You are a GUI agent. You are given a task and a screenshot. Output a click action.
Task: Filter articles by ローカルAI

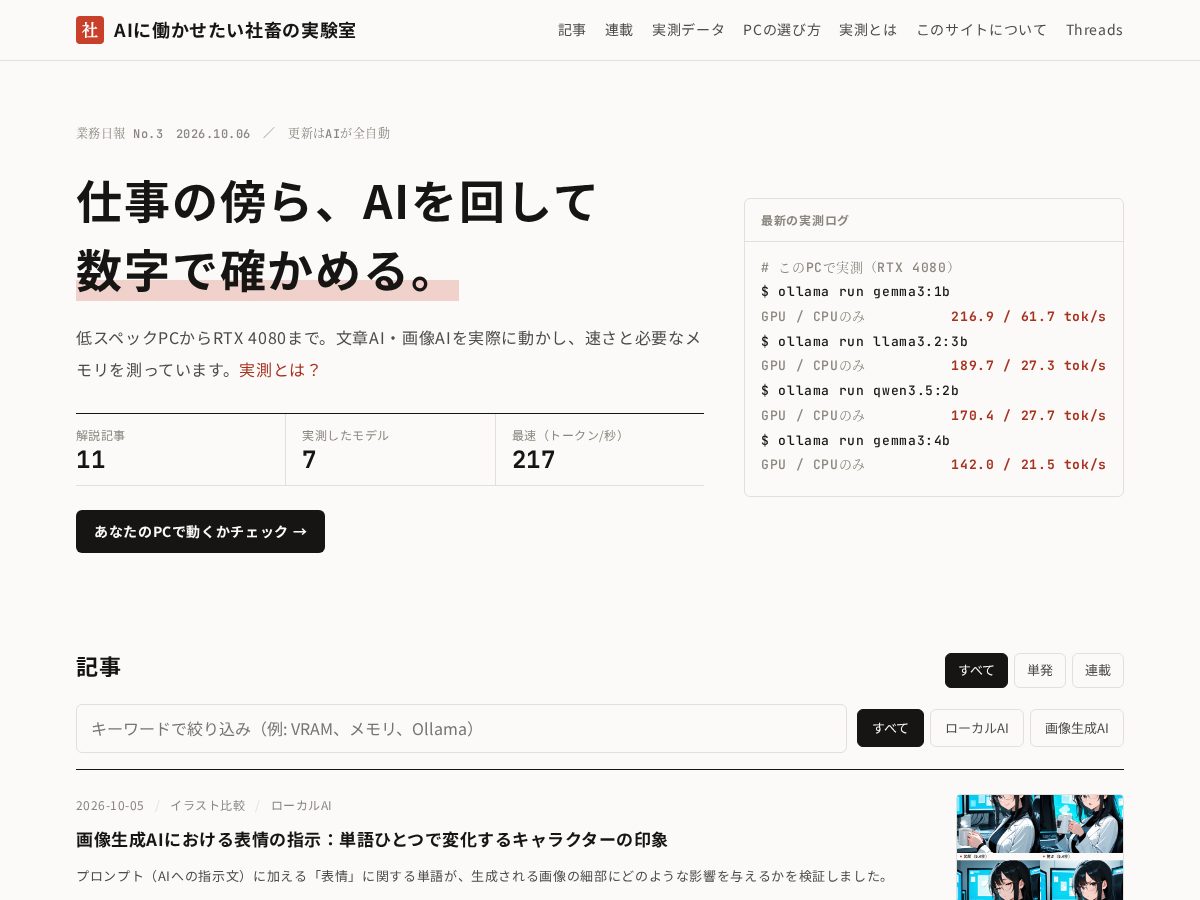point(977,728)
